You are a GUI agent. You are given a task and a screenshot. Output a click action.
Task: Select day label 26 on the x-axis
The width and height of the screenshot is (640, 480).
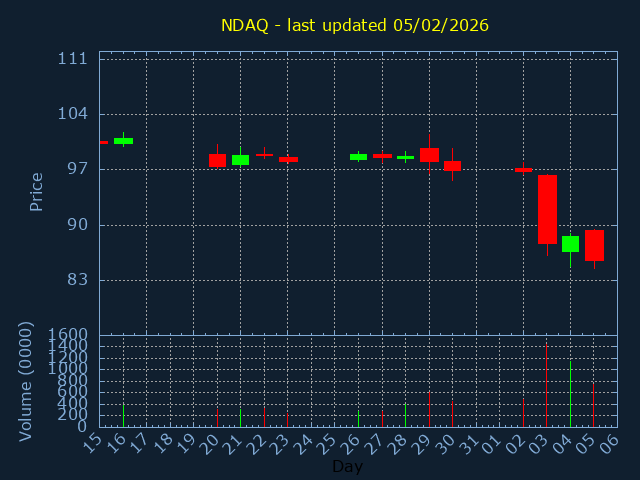pyautogui.click(x=351, y=444)
